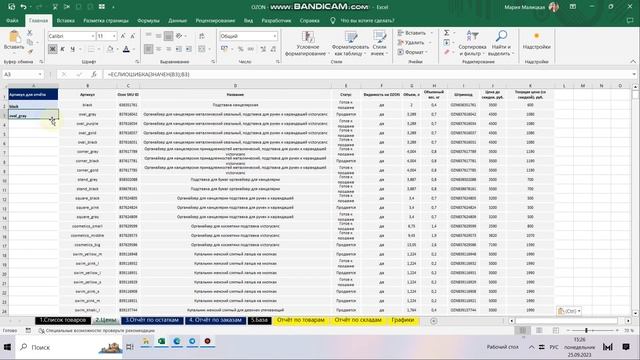
Task: Collapse the ribbon with the chevron
Action: click(633, 62)
